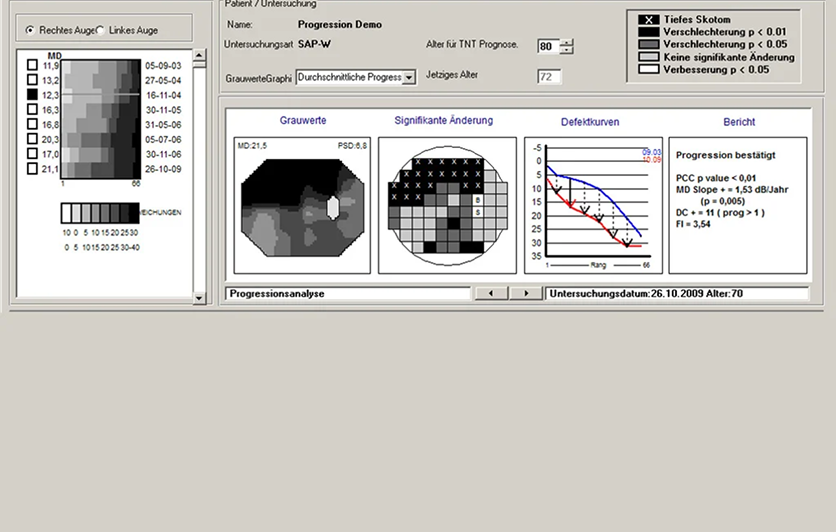Click the exam list scrollbar thumb
The width and height of the screenshot is (836, 532).
[x=199, y=65]
